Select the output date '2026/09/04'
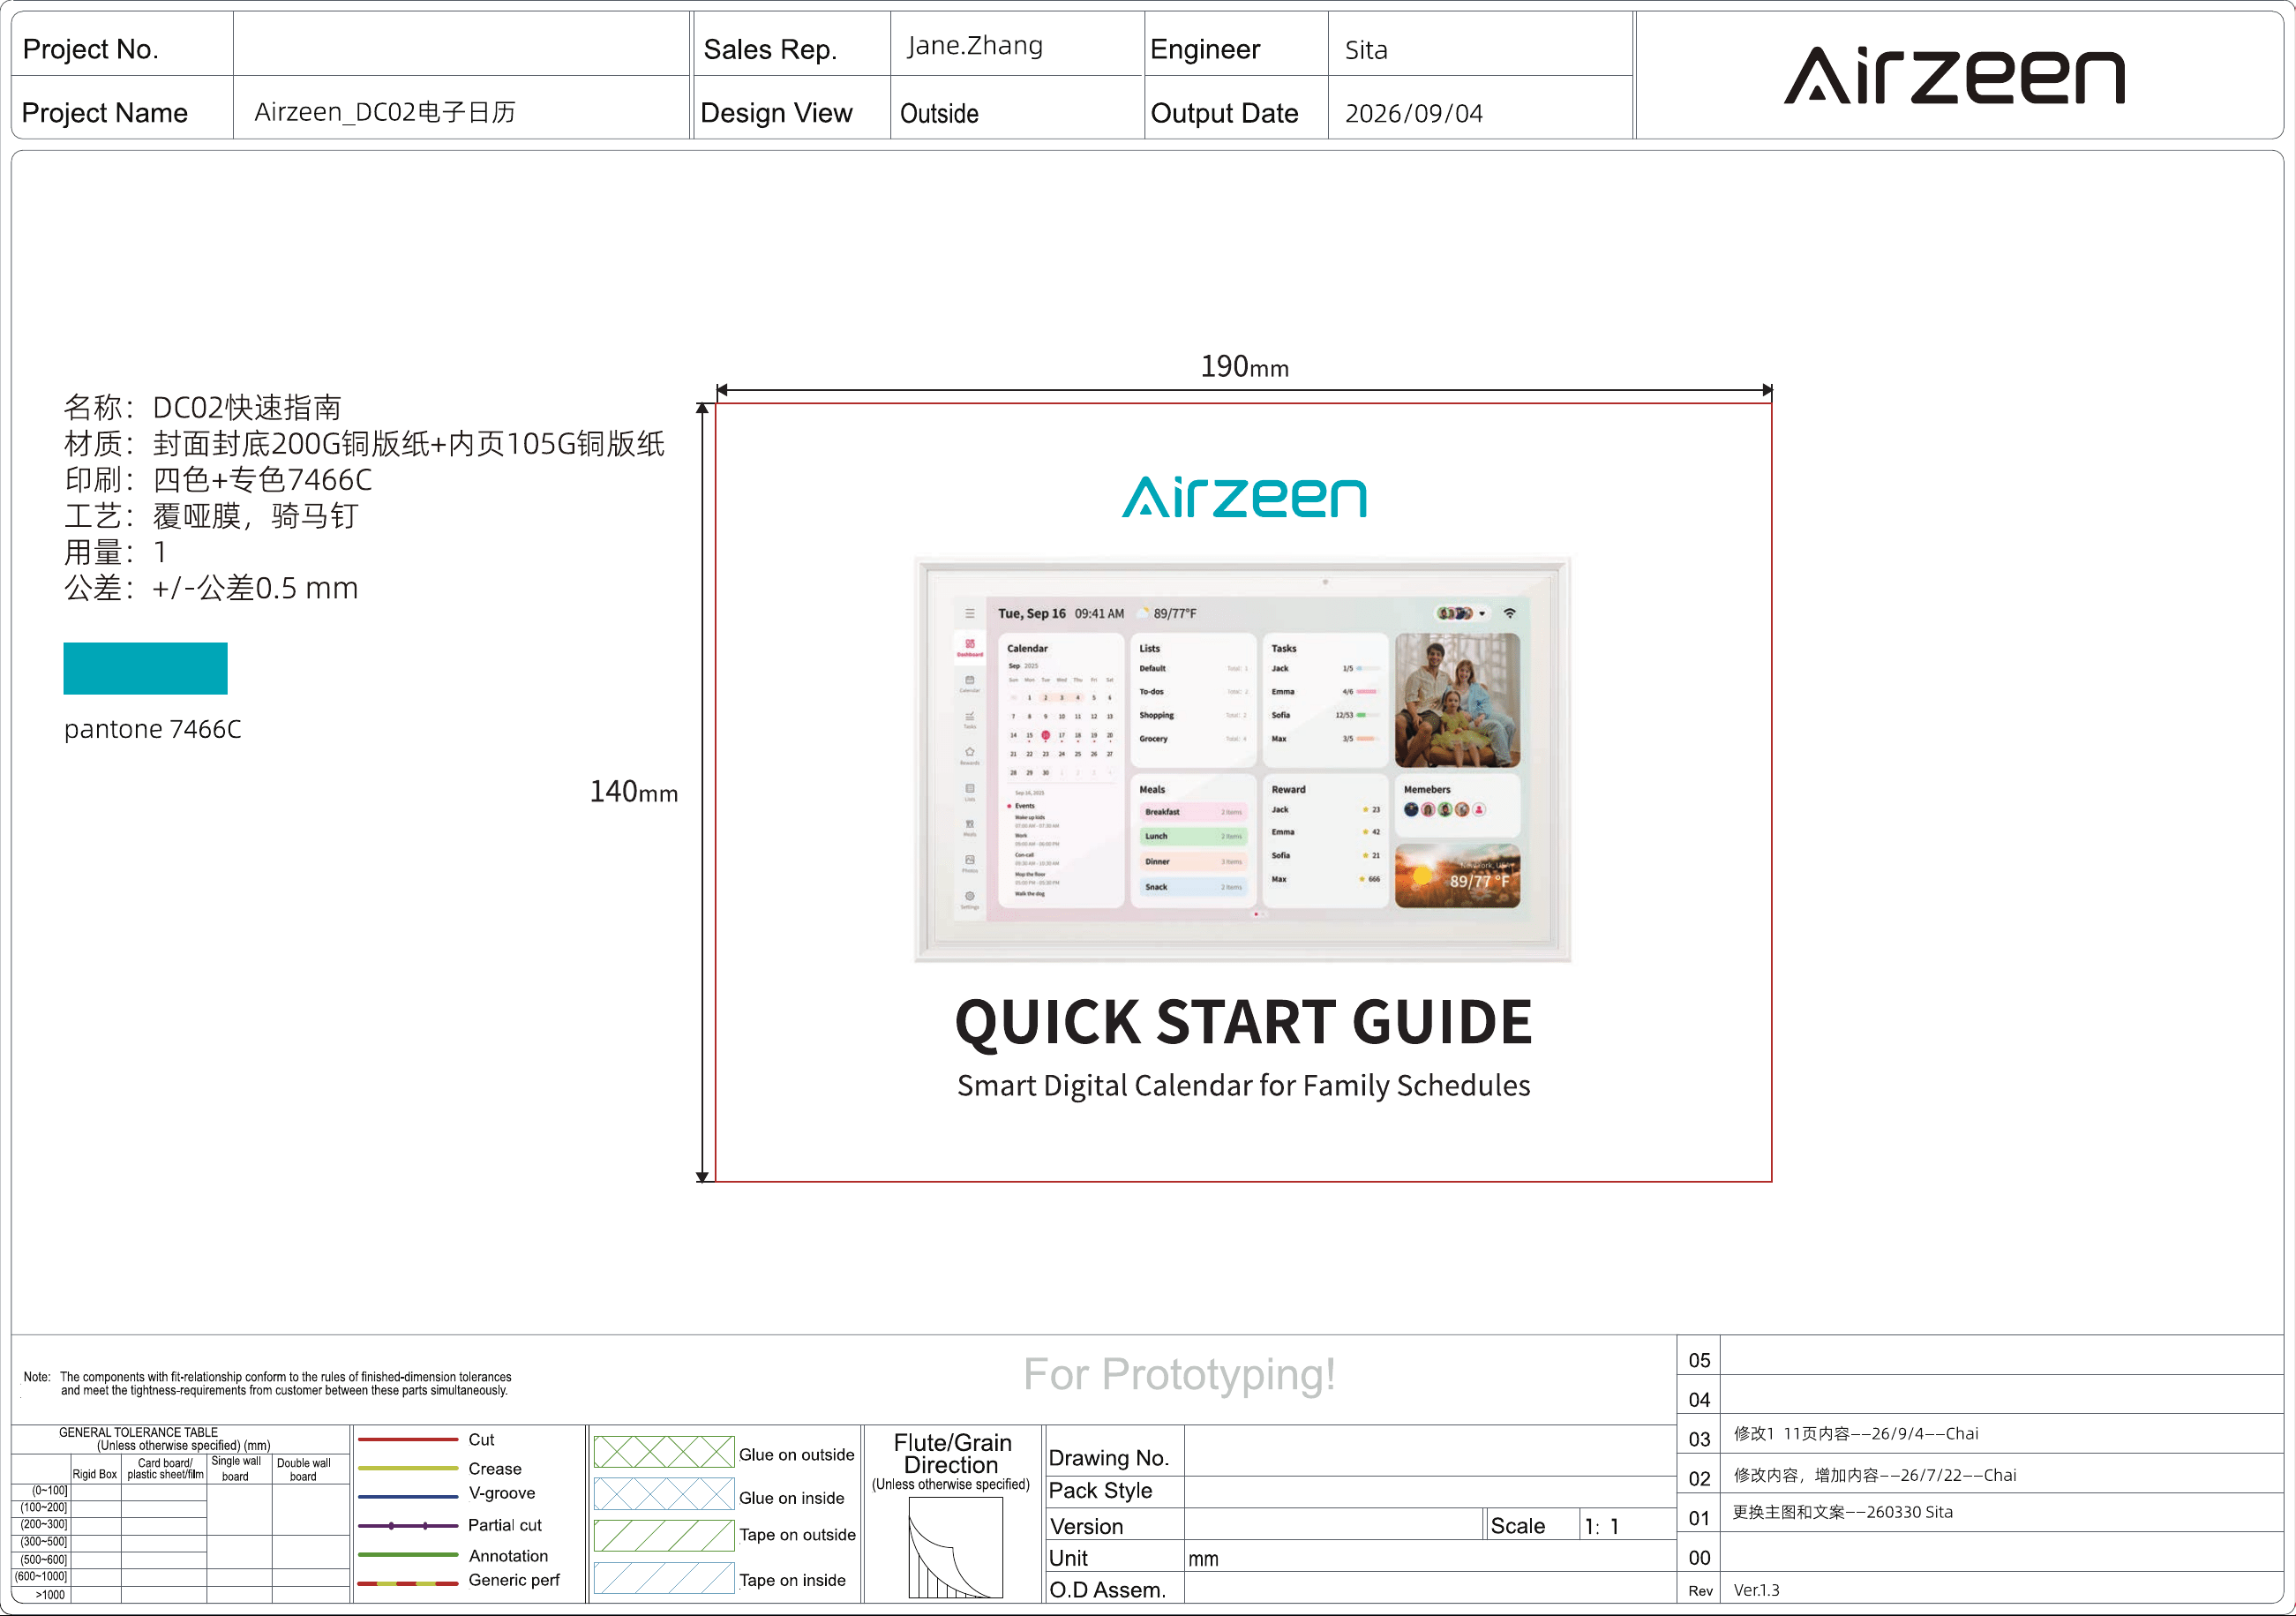This screenshot has height=1616, width=2296. (x=1414, y=113)
